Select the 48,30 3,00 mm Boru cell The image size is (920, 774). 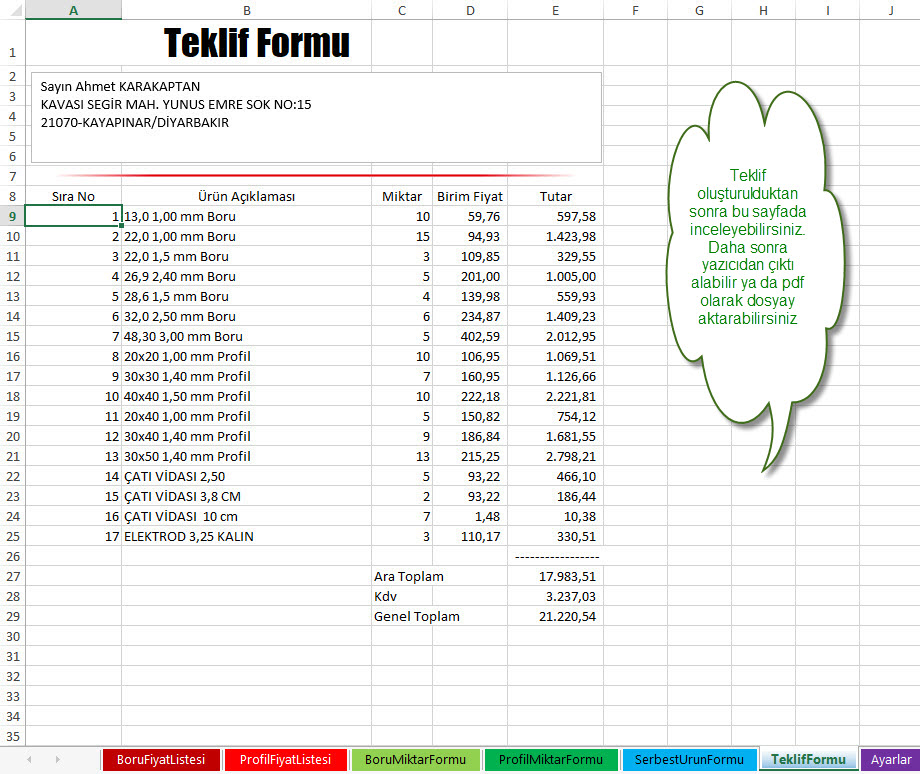(x=246, y=336)
